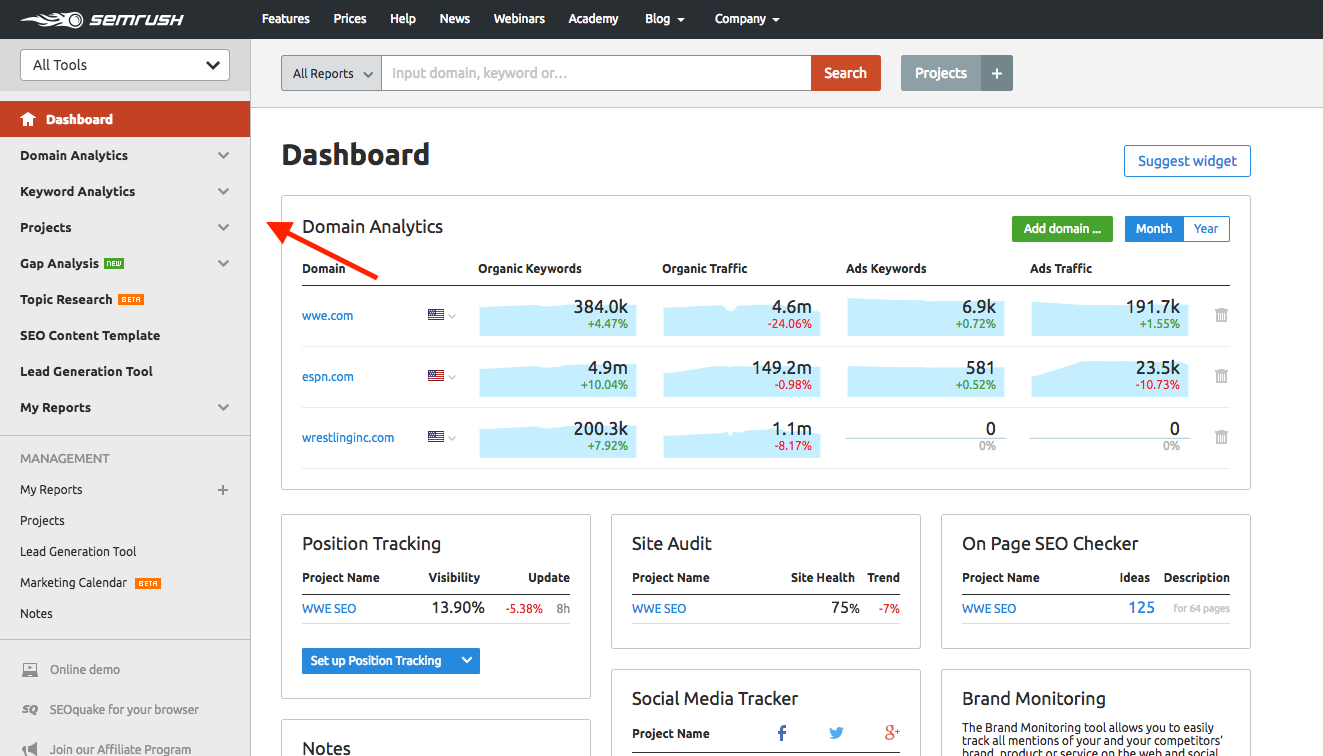
Task: Open WWE SEO in Site Audit
Action: coord(659,608)
